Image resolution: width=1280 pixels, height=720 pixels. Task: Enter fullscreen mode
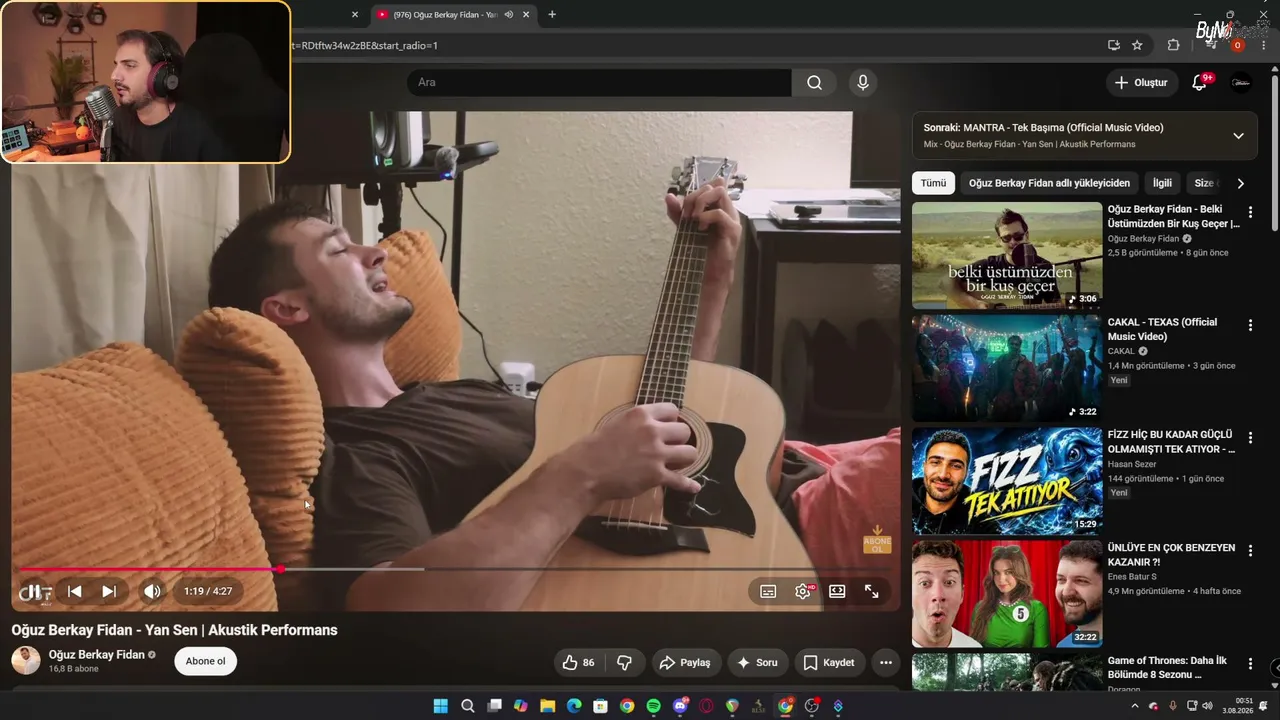pos(872,591)
